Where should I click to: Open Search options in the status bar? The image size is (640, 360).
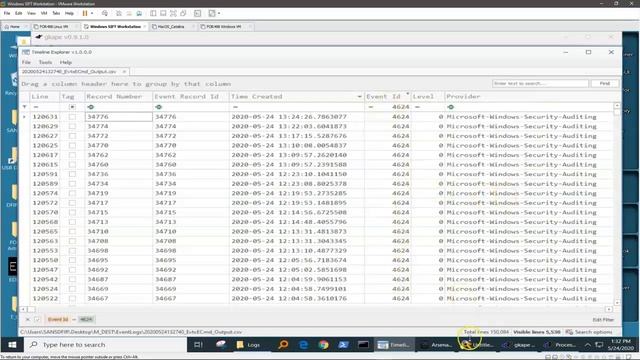point(589,332)
